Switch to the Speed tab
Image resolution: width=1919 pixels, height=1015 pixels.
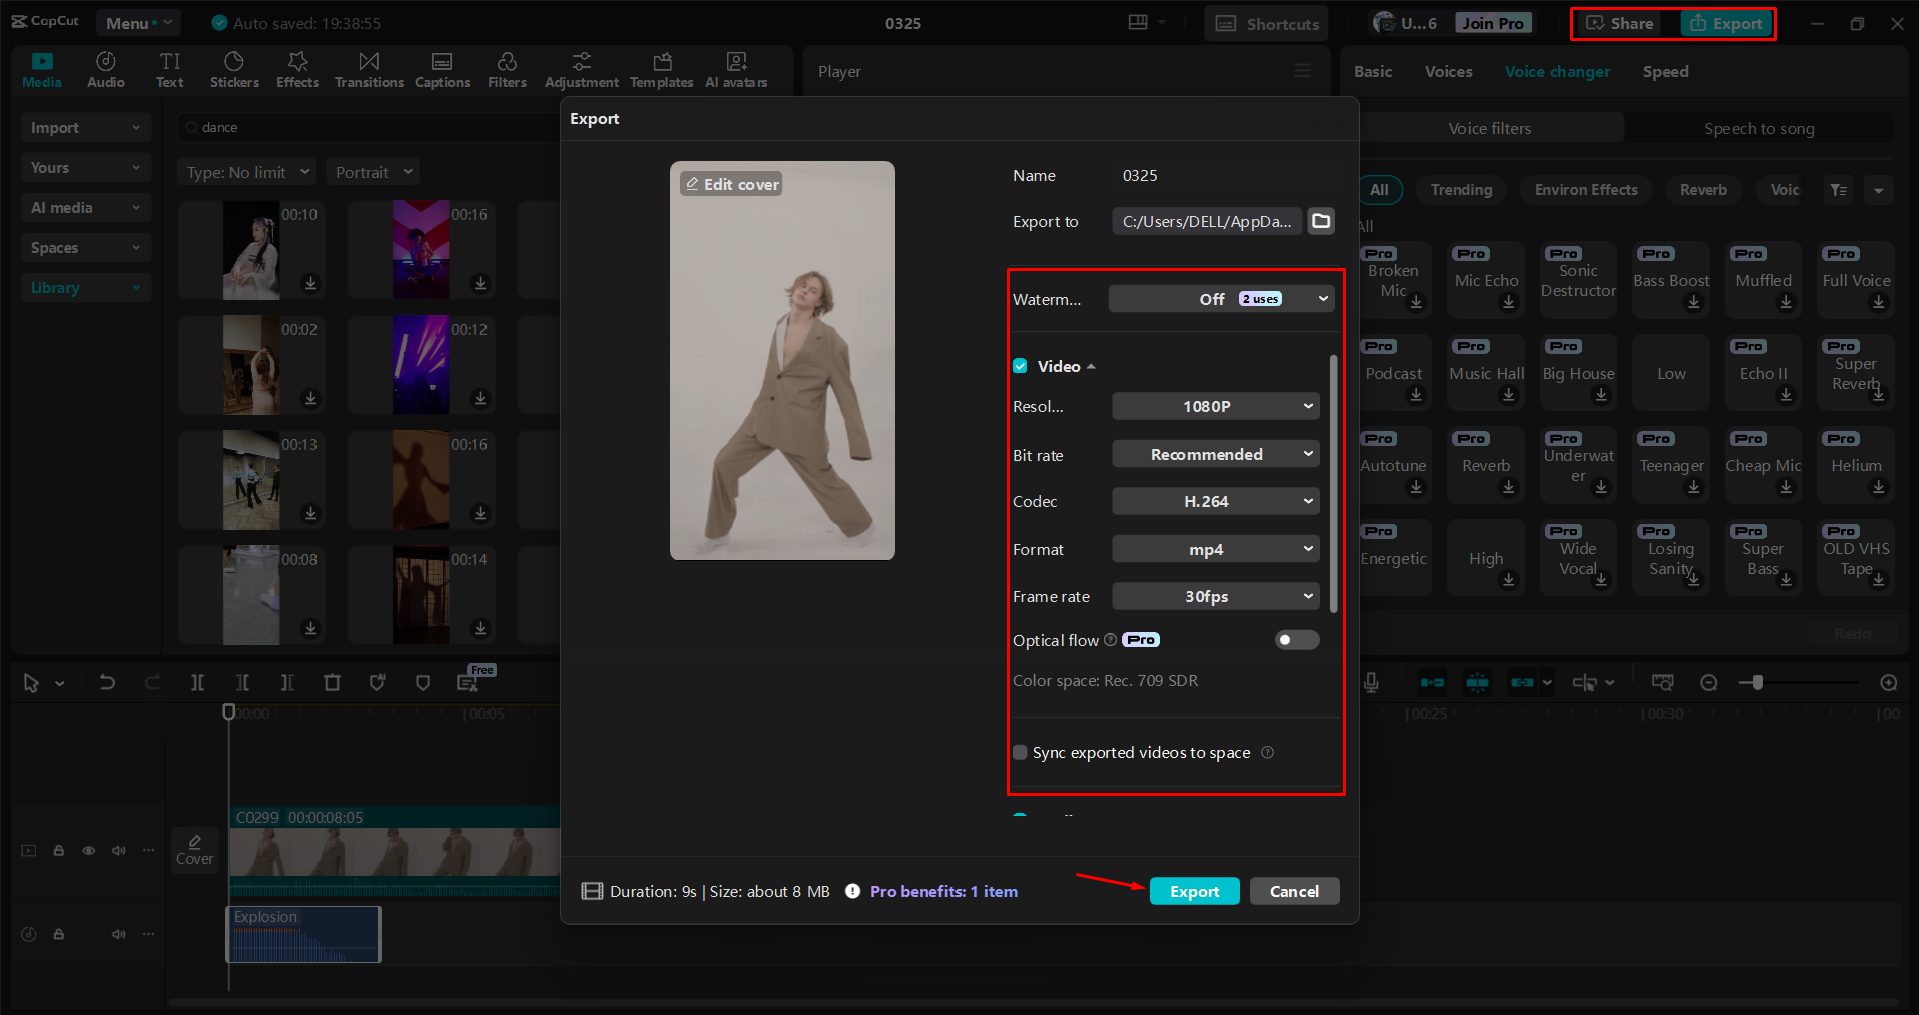[x=1664, y=71]
